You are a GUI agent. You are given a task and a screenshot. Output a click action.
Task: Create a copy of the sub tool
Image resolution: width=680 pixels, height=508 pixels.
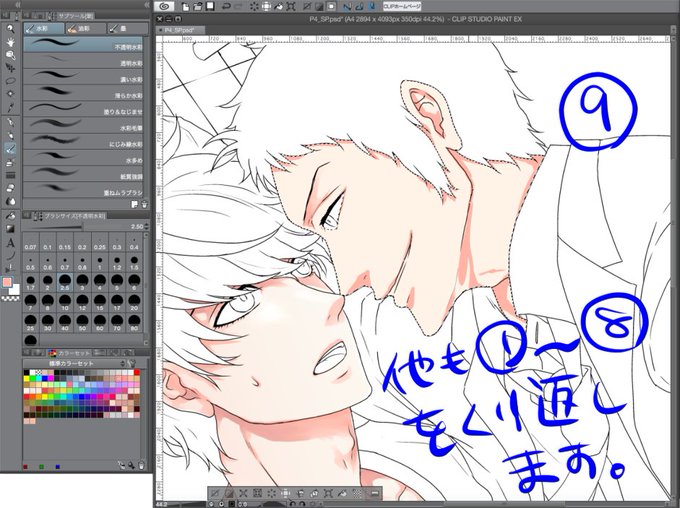pos(135,204)
